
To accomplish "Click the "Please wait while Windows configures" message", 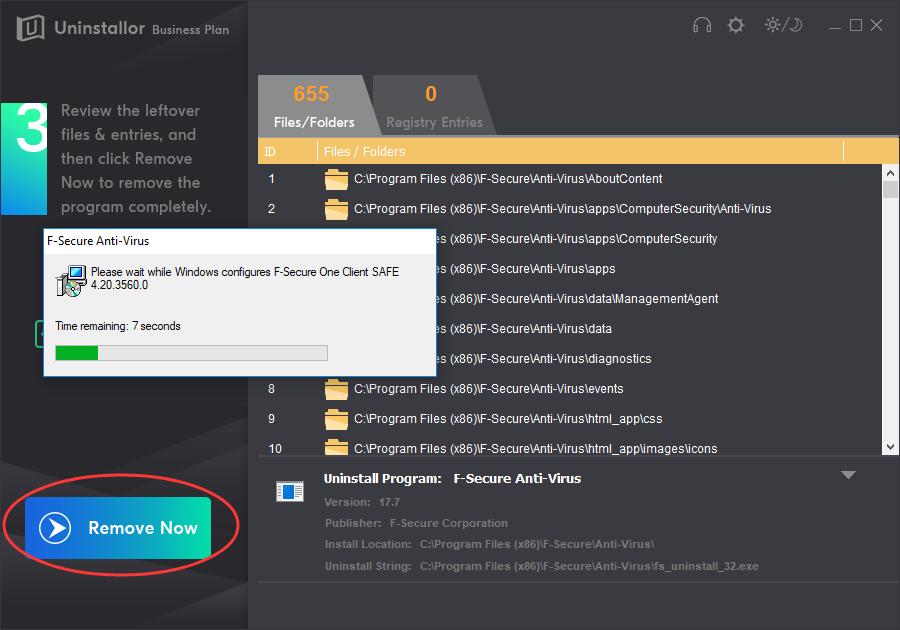I will point(245,278).
